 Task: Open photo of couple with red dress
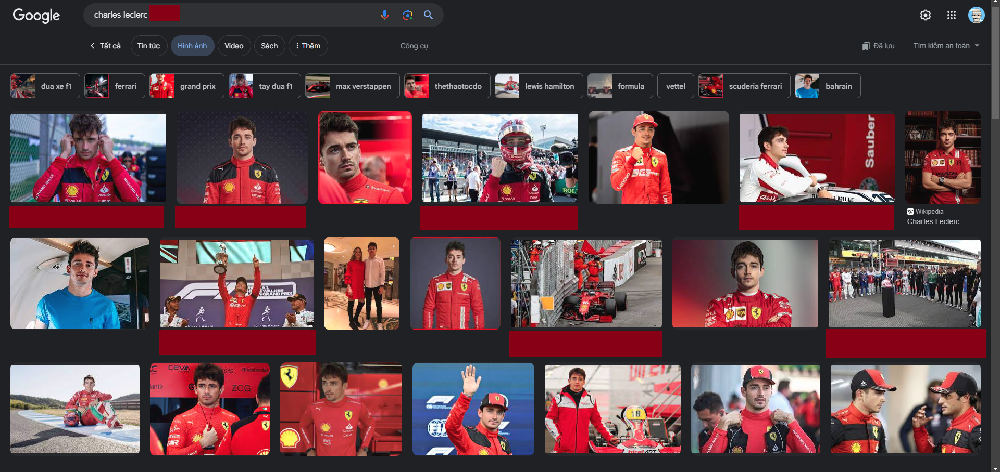[362, 284]
